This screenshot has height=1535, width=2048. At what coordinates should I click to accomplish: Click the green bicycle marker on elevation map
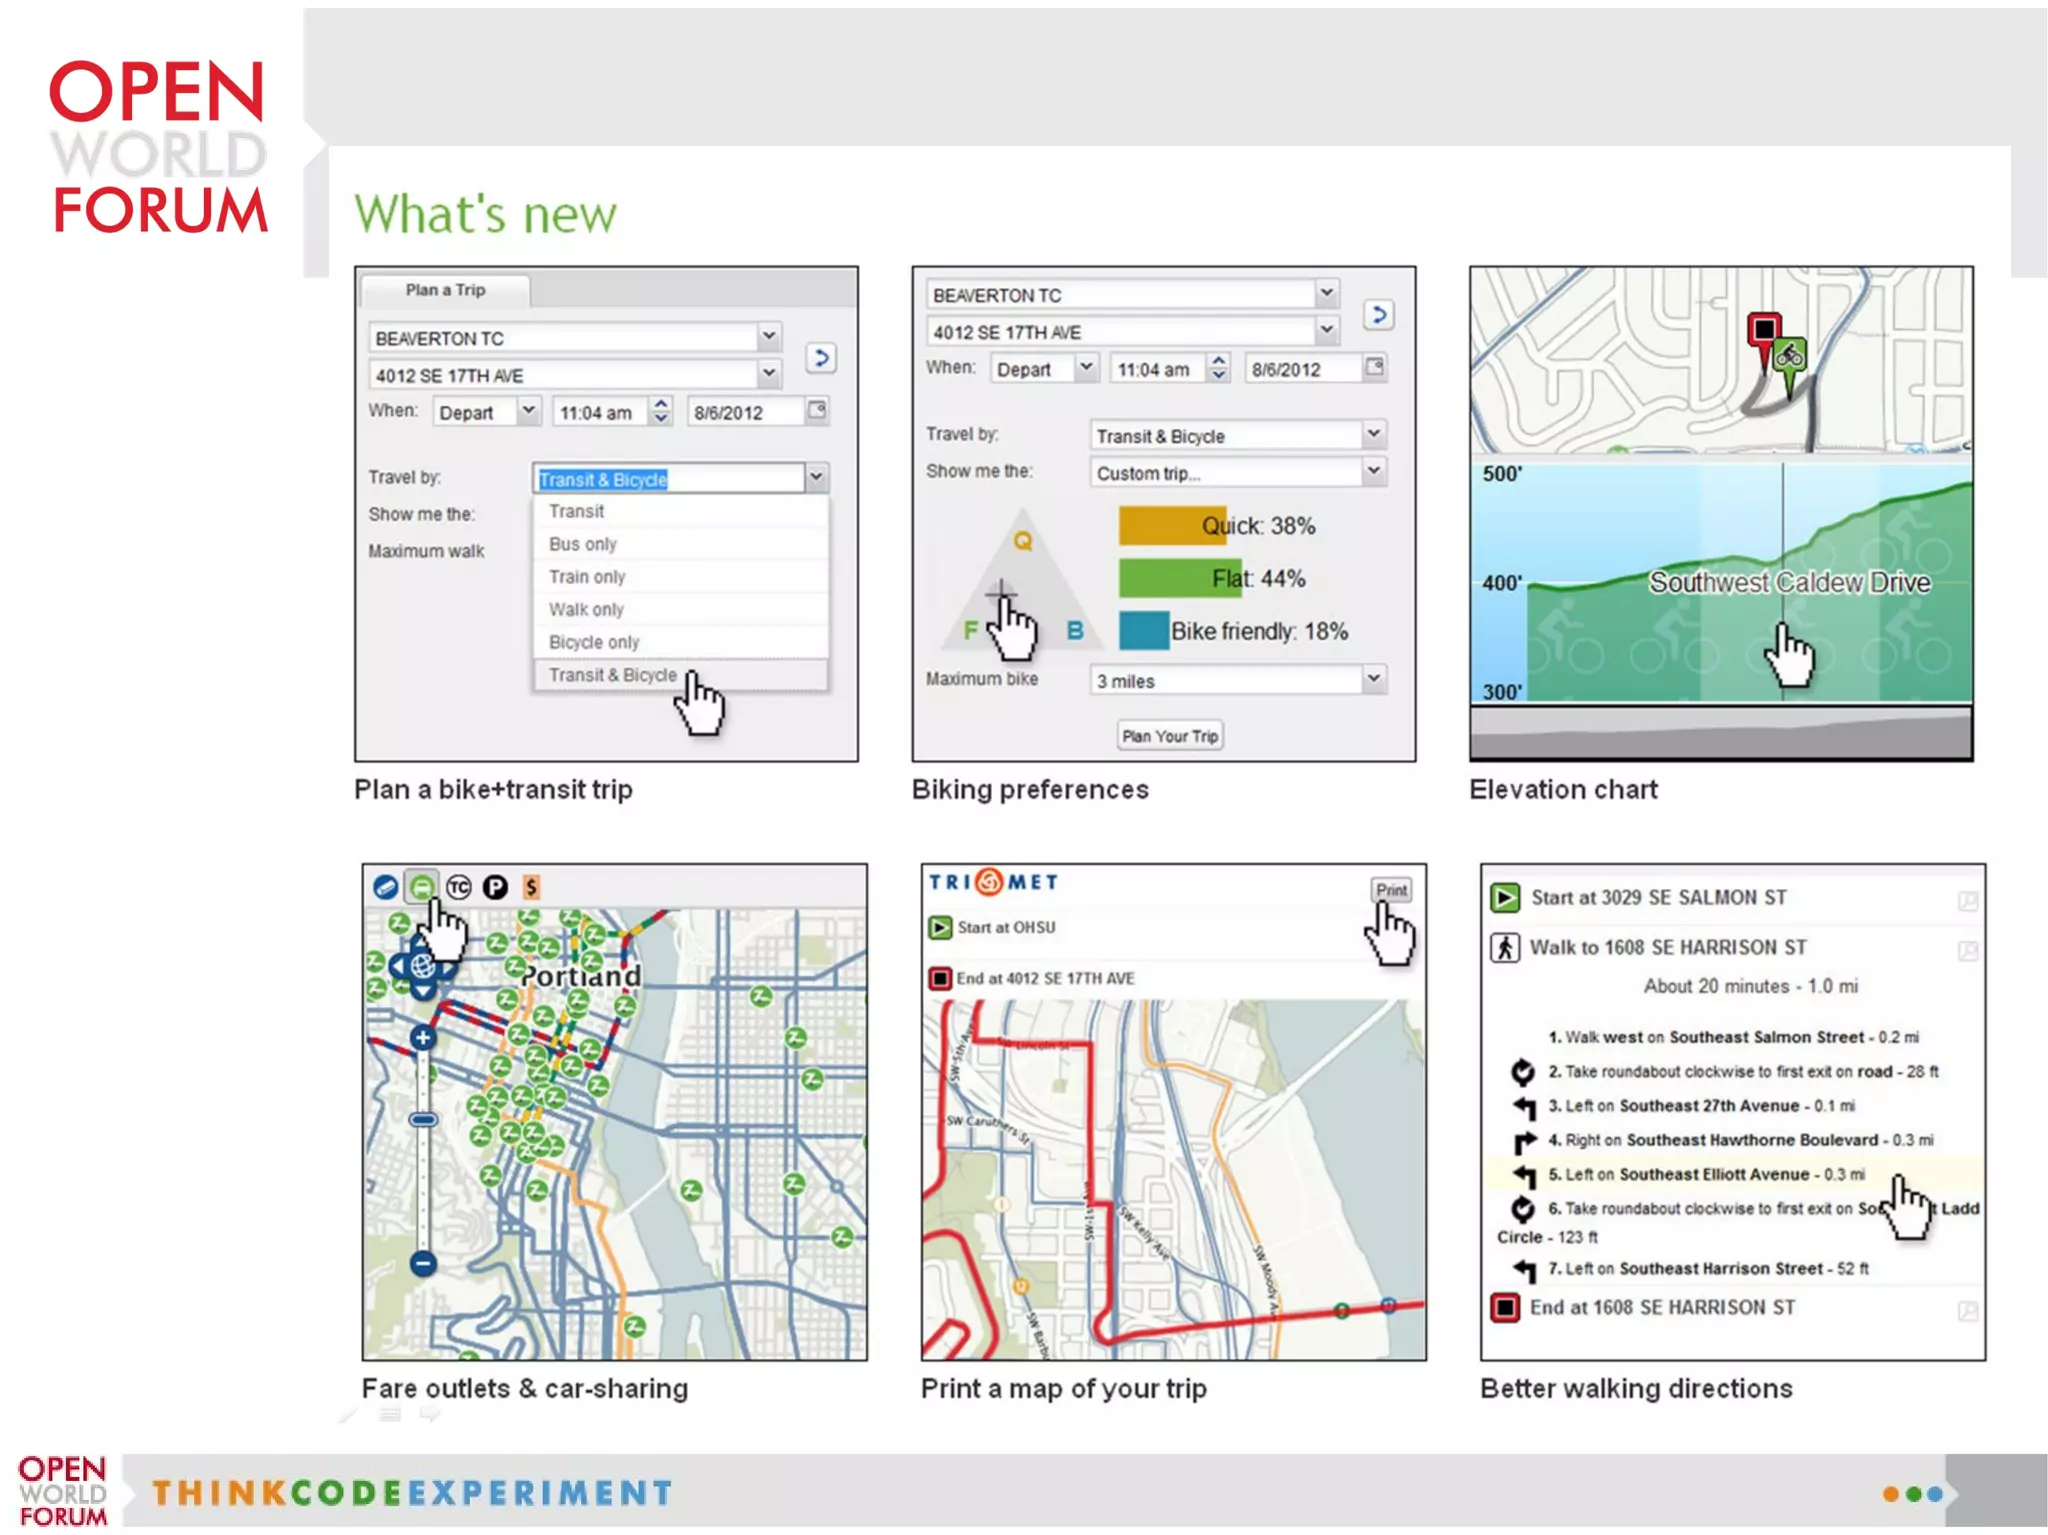pos(1790,356)
